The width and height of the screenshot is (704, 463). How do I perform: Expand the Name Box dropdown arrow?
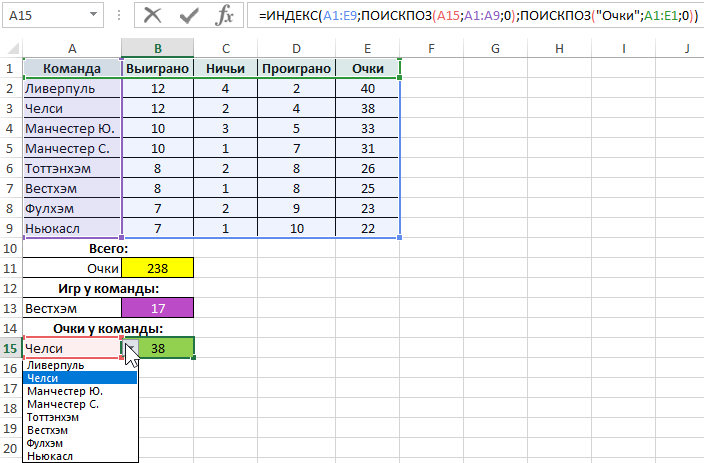(94, 17)
